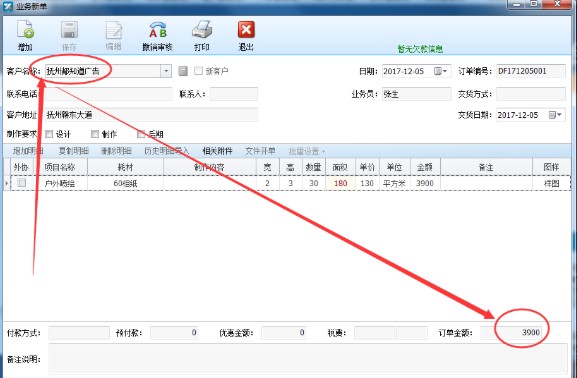The height and width of the screenshot is (378, 577).
Task: Click the 保存 (save) floppy disk icon
Action: coord(69,30)
